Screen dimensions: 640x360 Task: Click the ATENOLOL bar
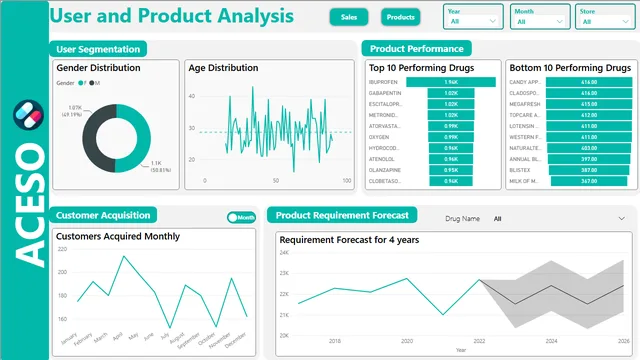[451, 159]
